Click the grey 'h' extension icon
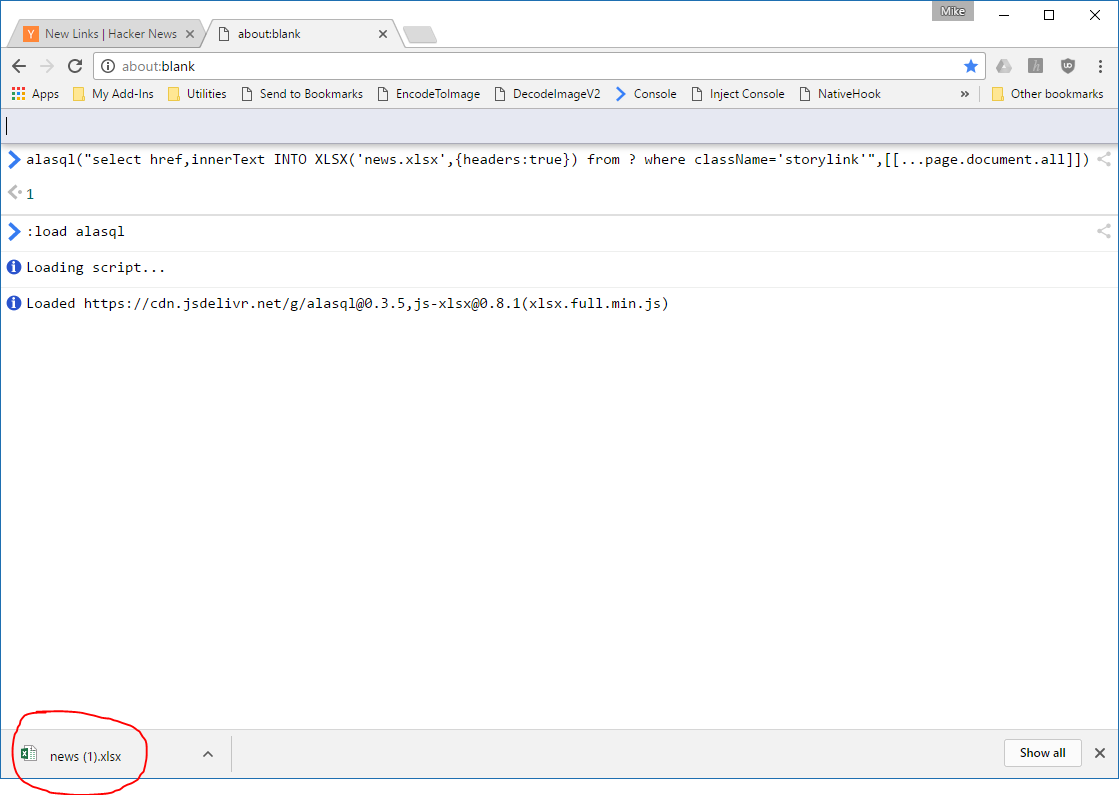Image resolution: width=1119 pixels, height=795 pixels. [x=1035, y=65]
